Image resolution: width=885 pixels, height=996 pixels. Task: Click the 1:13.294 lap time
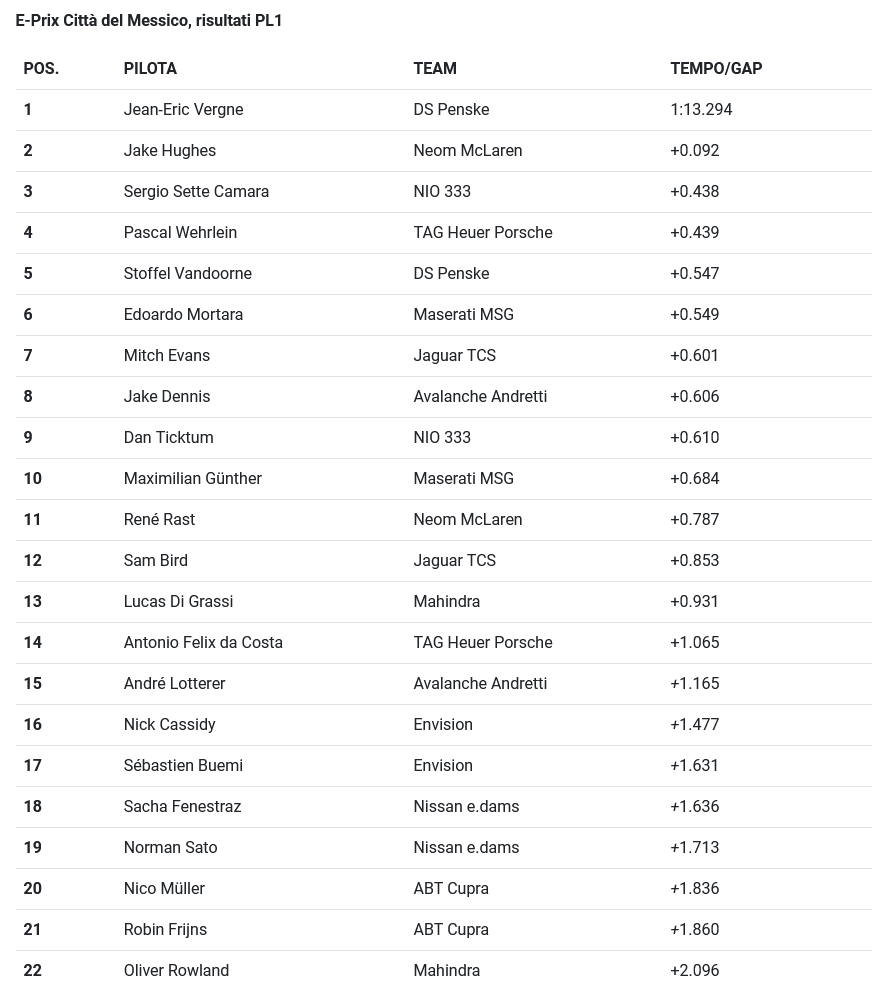pos(701,110)
